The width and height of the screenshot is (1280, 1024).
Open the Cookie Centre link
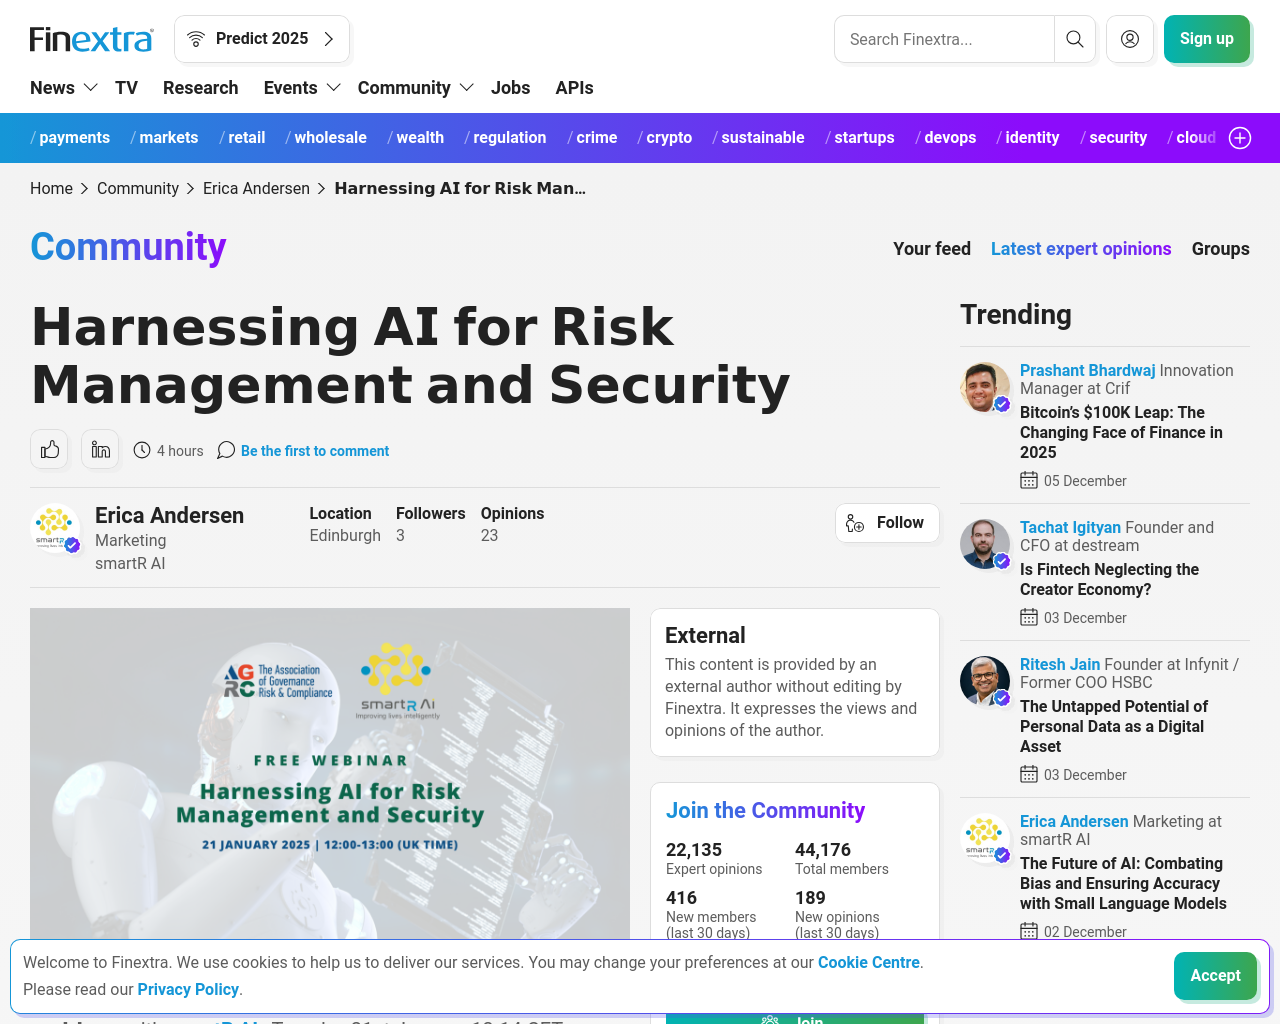click(869, 963)
